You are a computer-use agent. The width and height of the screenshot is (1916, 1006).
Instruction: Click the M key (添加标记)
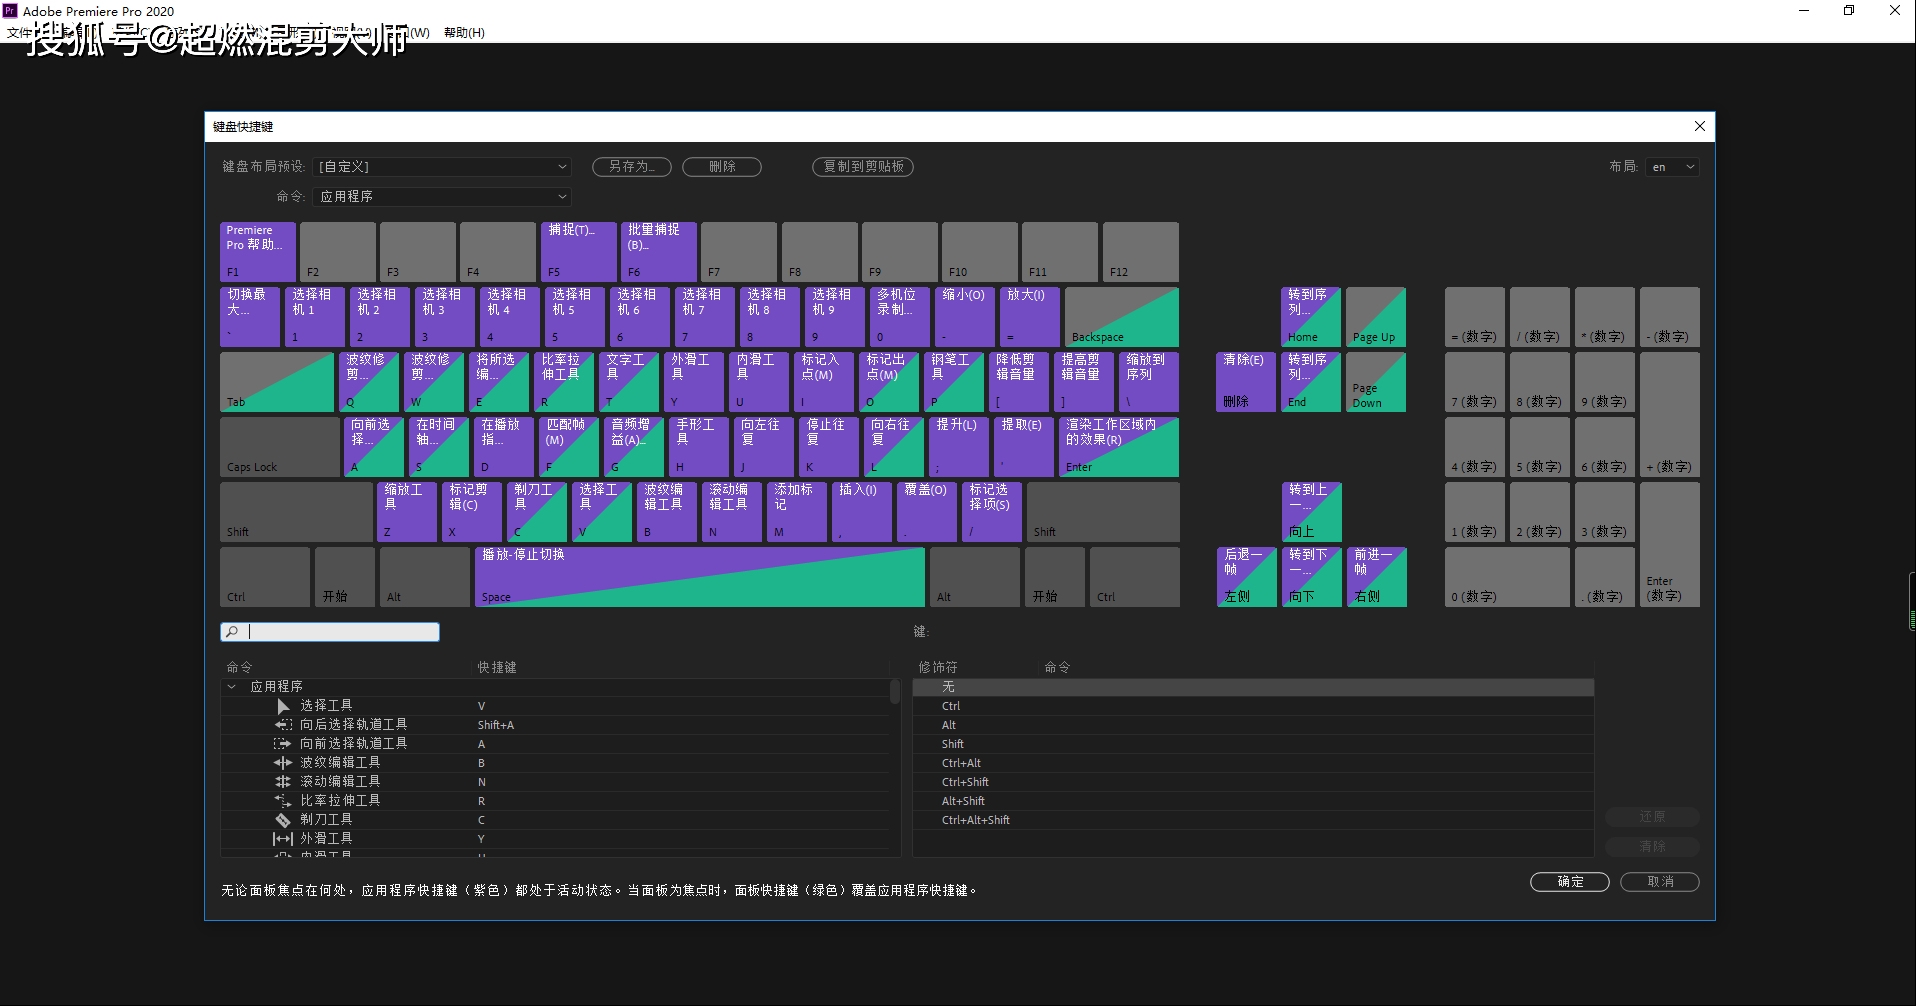tap(797, 512)
